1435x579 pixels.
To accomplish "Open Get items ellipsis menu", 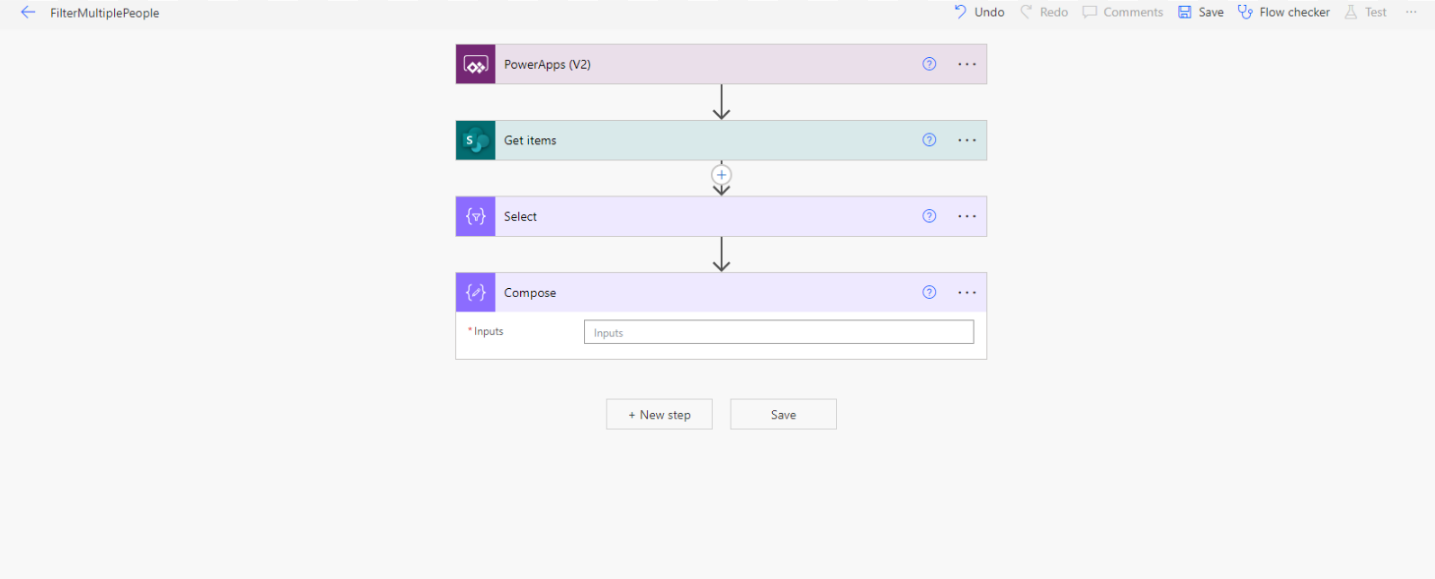I will click(966, 140).
